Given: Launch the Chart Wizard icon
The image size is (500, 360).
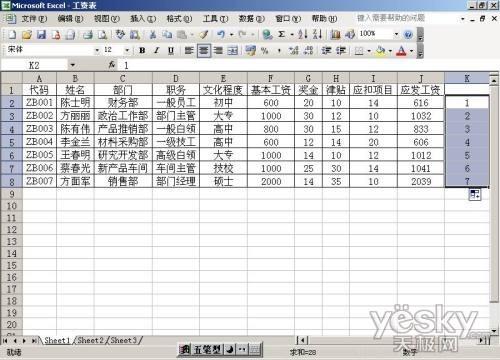Looking at the screenshot, I should coord(335,34).
